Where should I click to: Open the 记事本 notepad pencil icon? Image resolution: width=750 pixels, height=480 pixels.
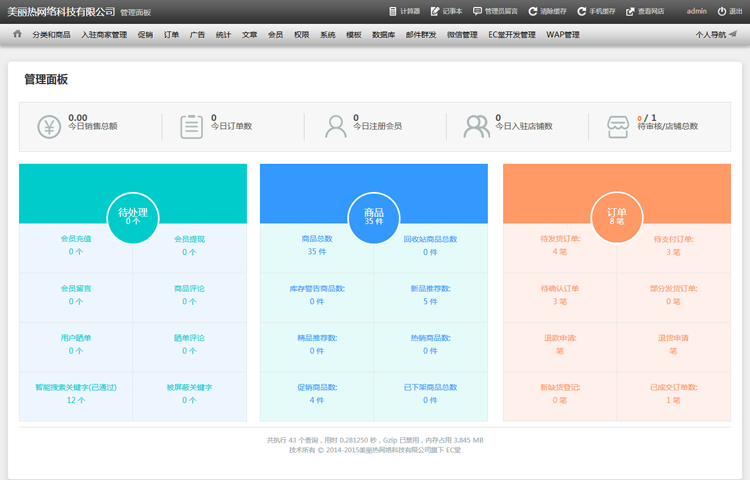(434, 11)
